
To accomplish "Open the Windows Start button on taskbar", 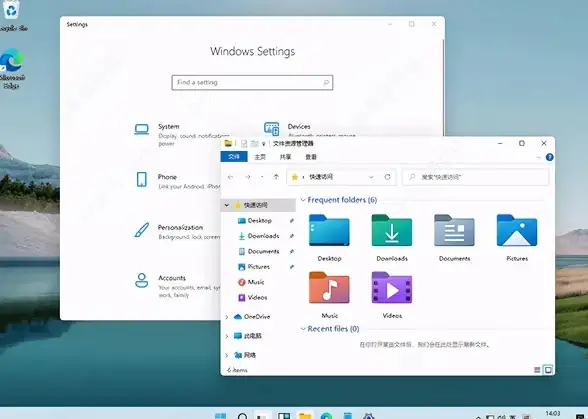I will pos(220,415).
